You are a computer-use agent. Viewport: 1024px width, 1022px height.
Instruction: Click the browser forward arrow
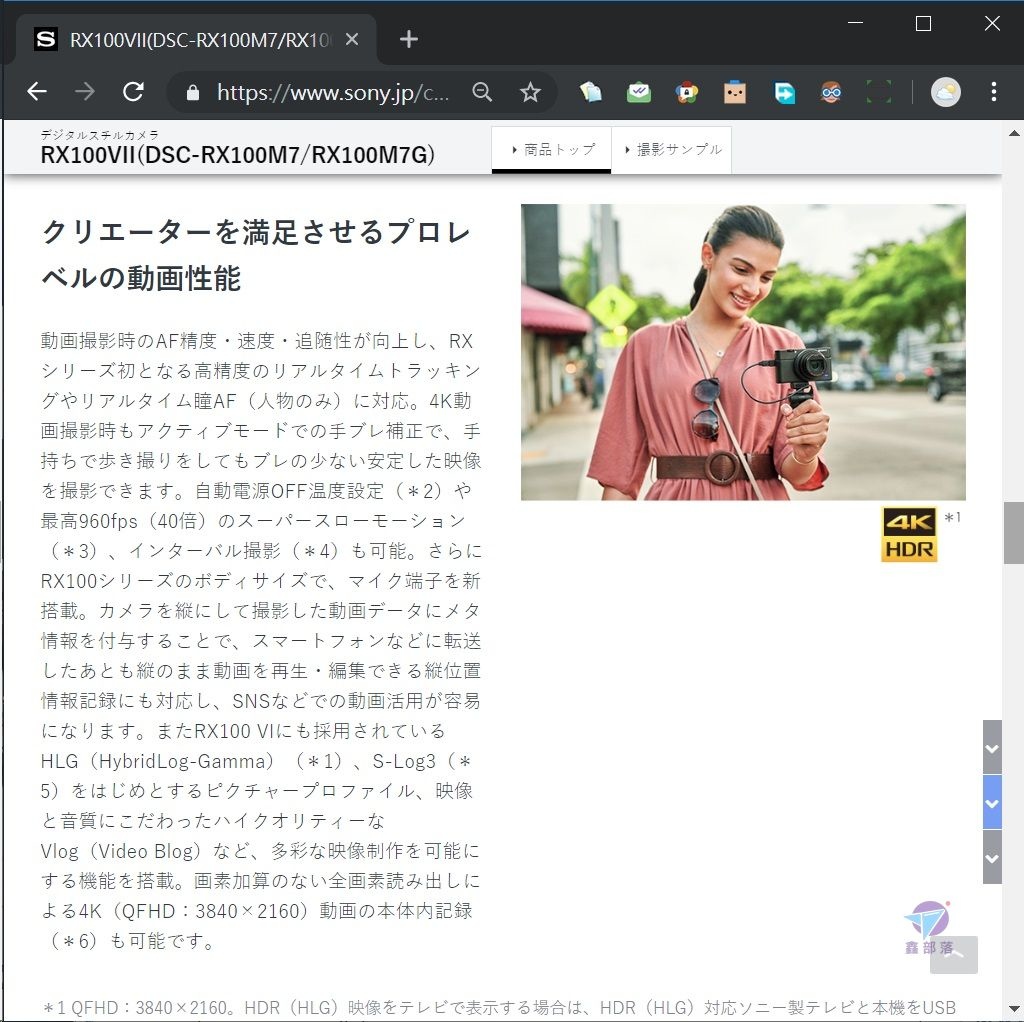click(x=85, y=91)
